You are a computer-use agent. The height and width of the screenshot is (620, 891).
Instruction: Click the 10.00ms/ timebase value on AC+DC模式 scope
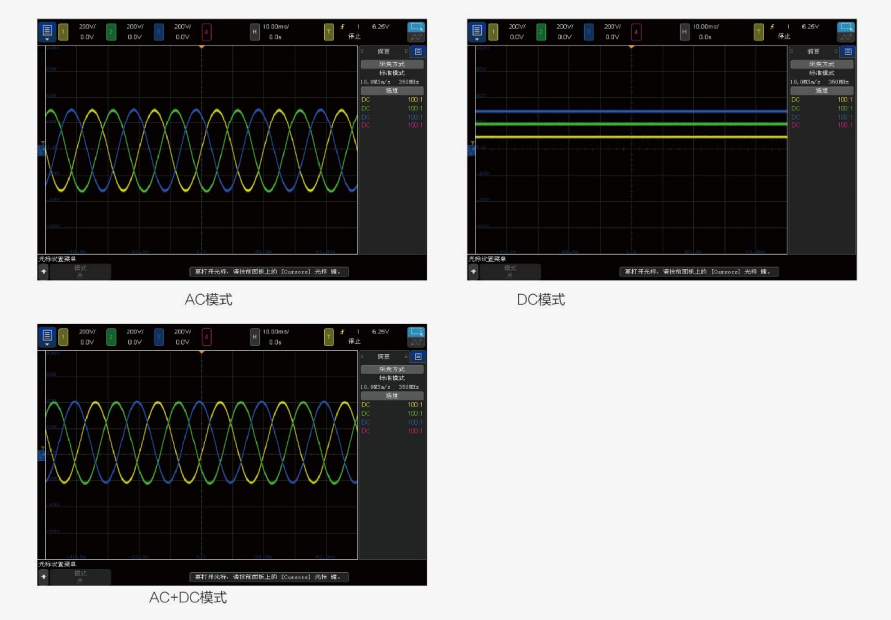276,332
